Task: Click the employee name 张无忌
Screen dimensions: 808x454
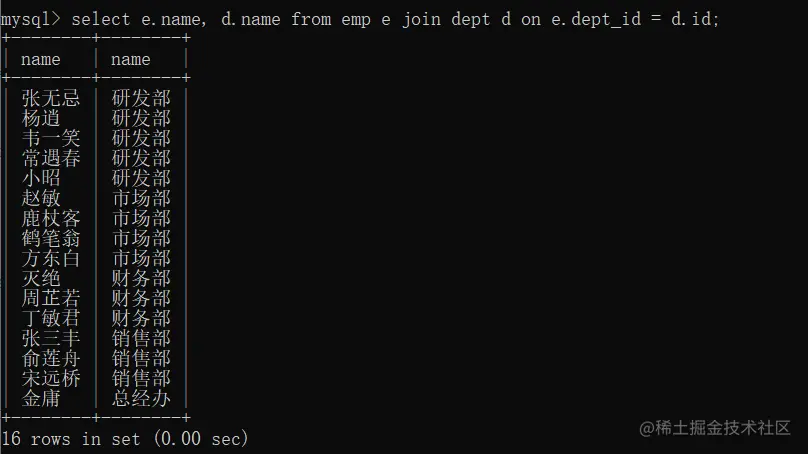Action: click(x=51, y=98)
